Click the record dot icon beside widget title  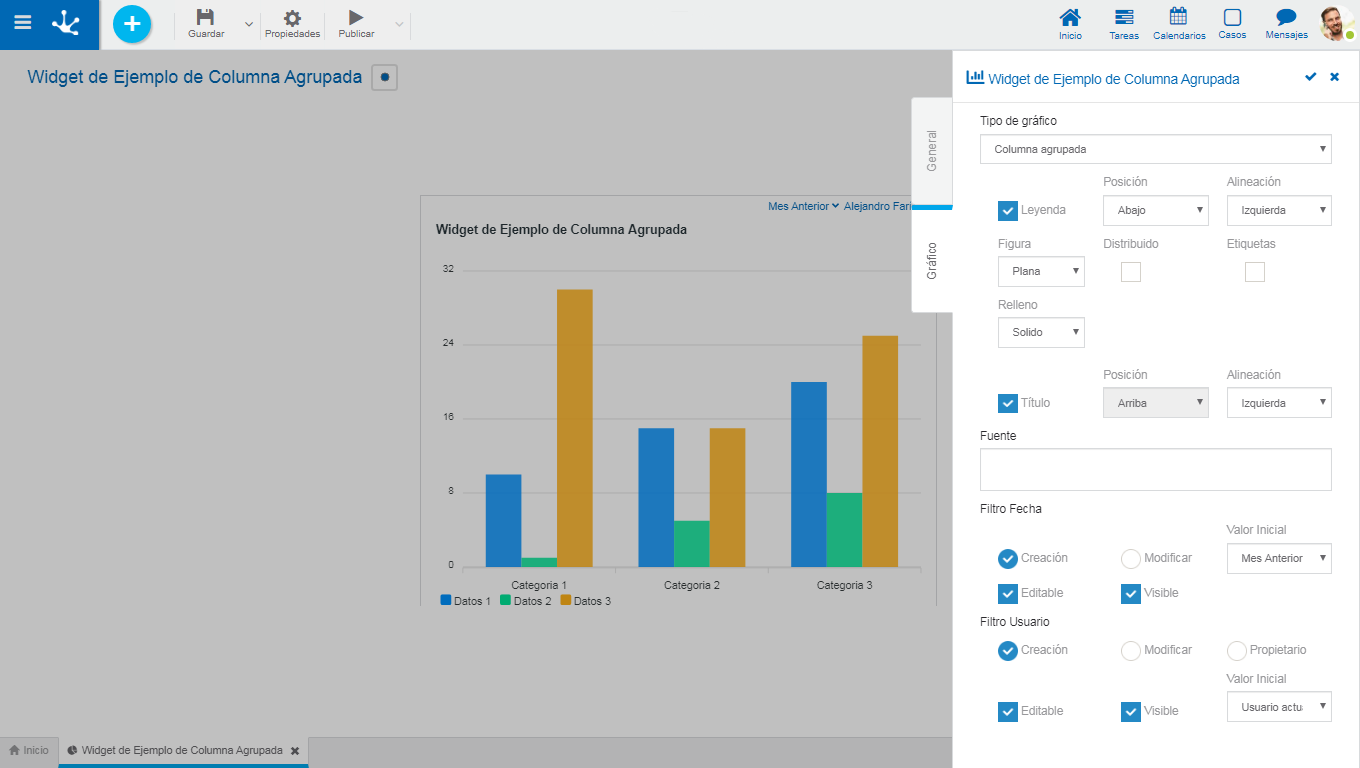point(384,77)
